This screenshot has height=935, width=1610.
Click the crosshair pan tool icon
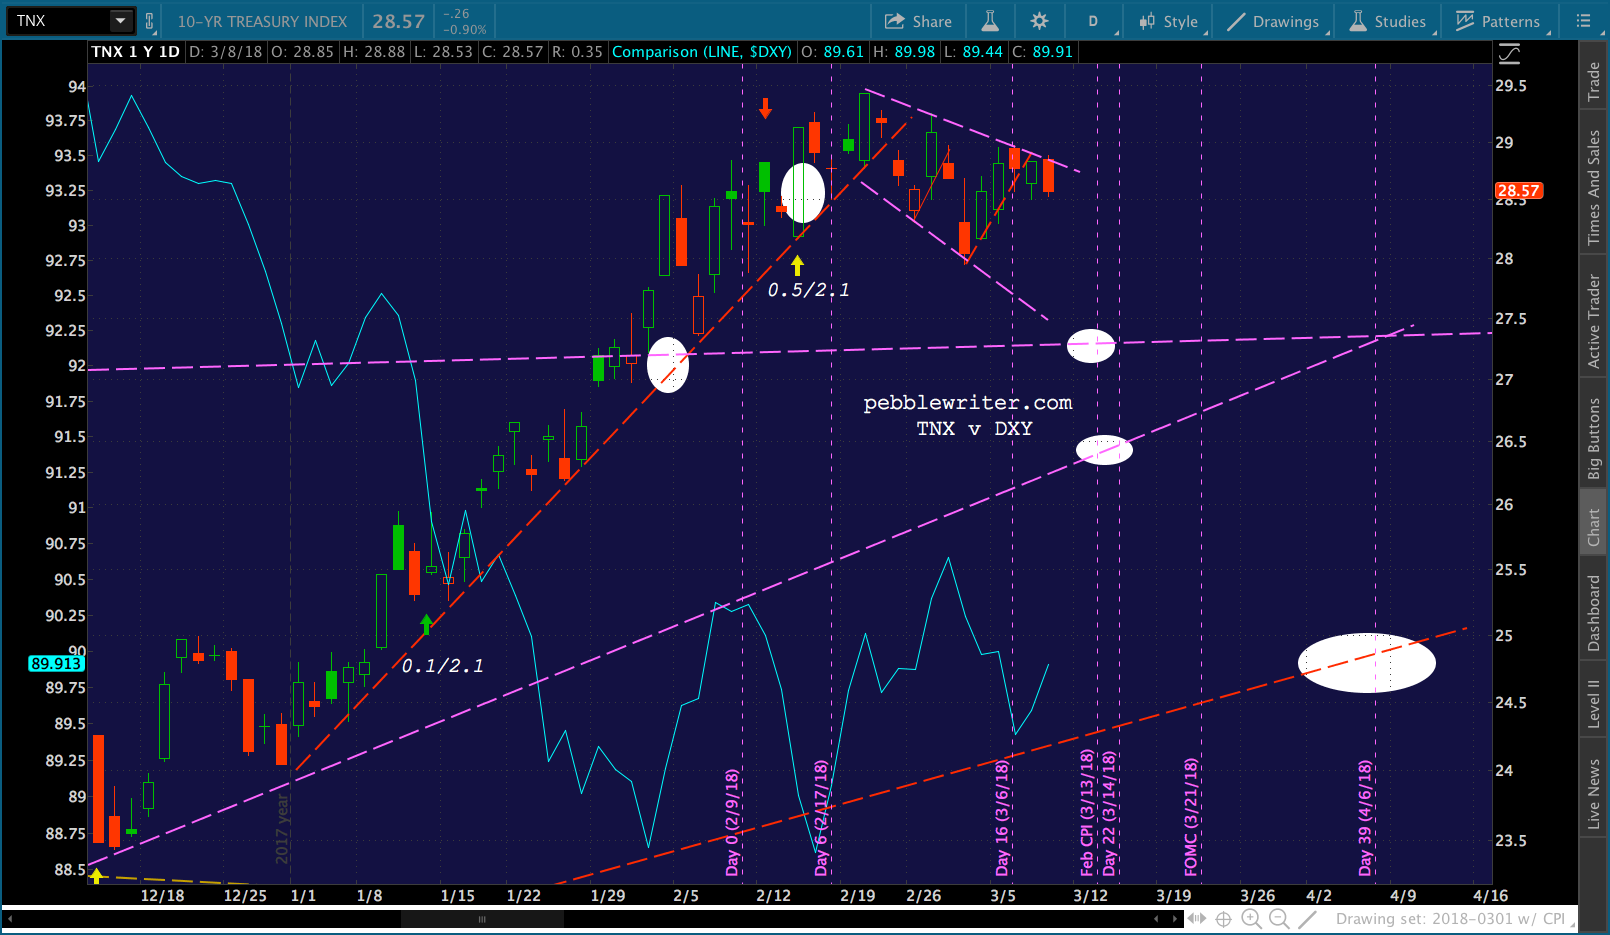point(1223,918)
